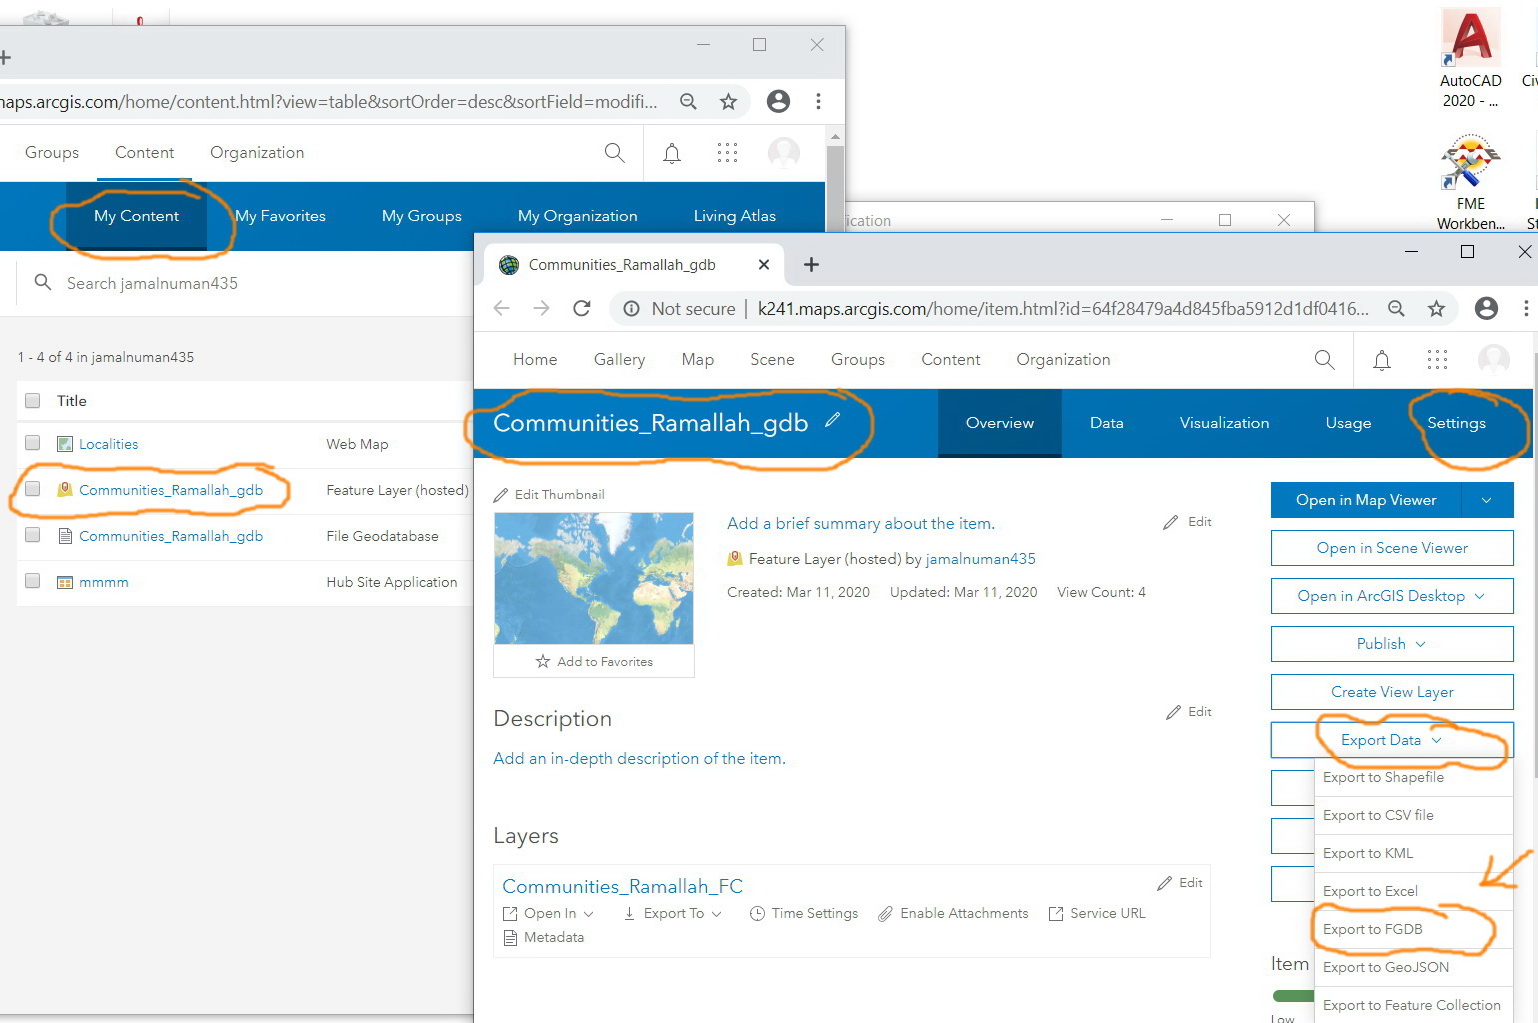The width and height of the screenshot is (1538, 1023).
Task: Open the FME Workbench desktop shortcut
Action: [x=1471, y=183]
